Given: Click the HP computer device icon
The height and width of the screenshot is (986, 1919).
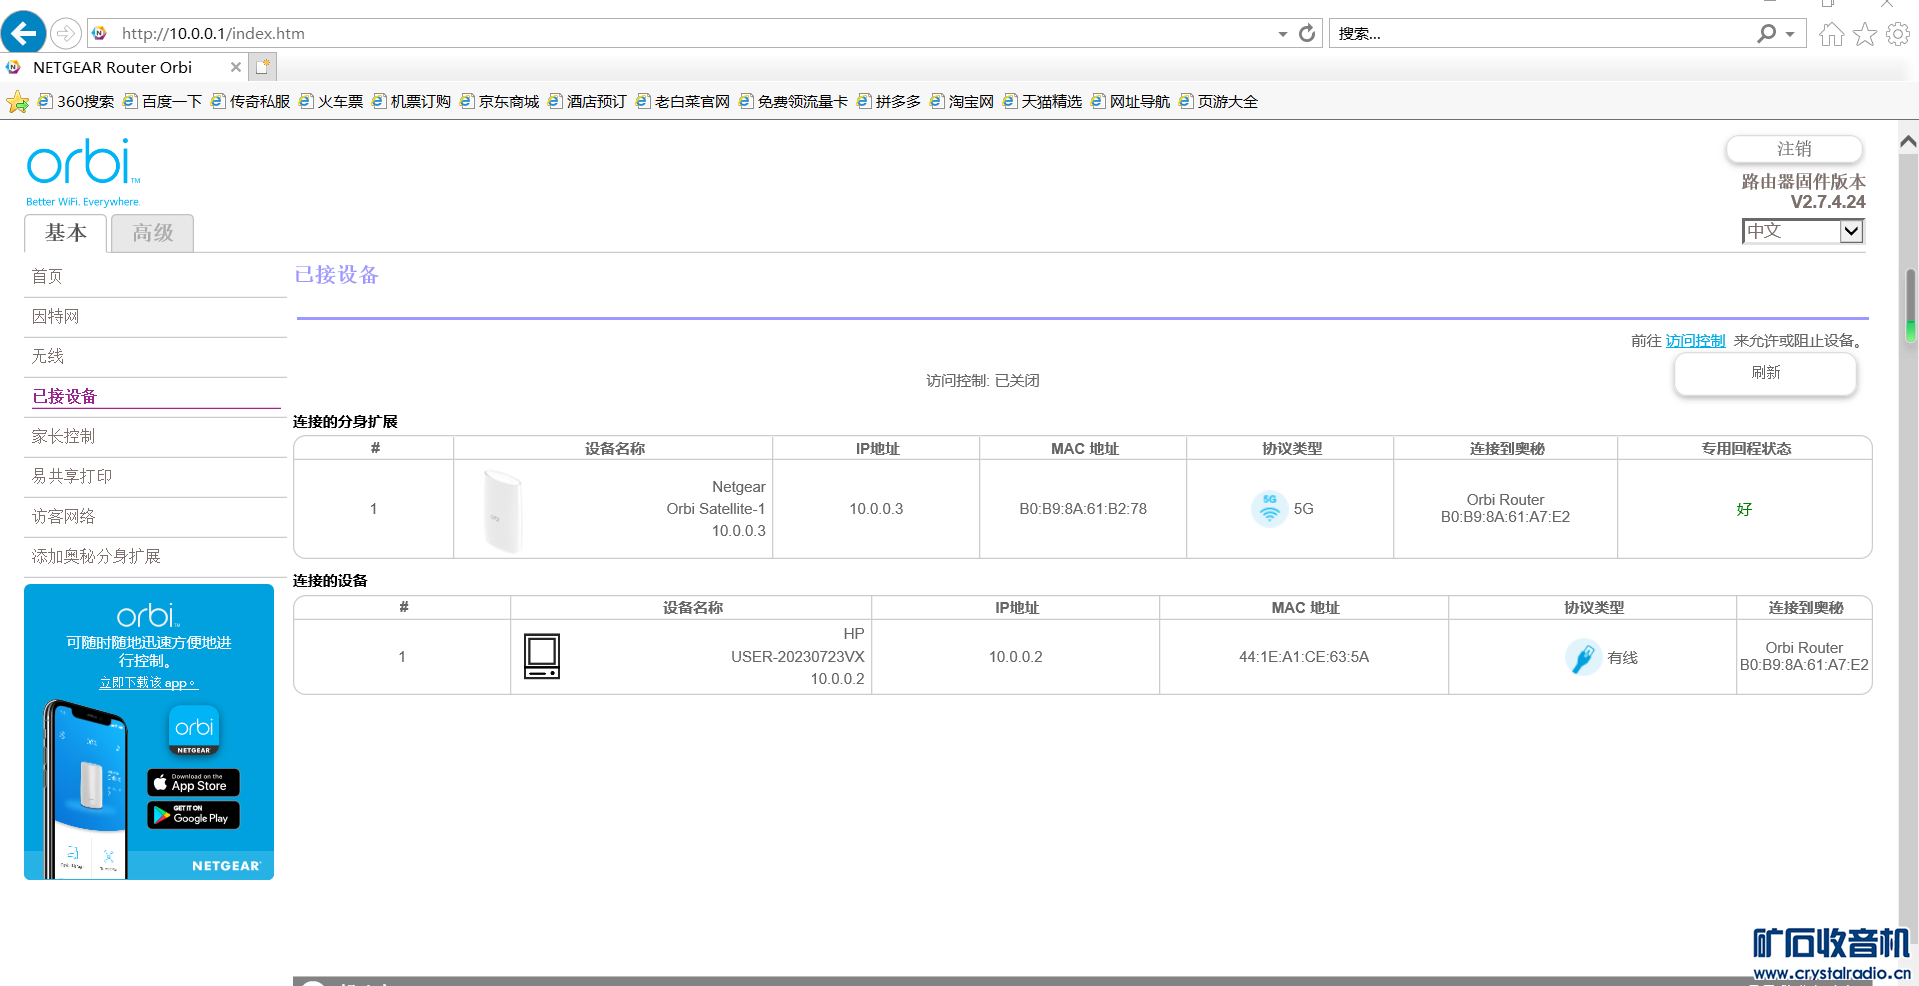Looking at the screenshot, I should point(542,656).
